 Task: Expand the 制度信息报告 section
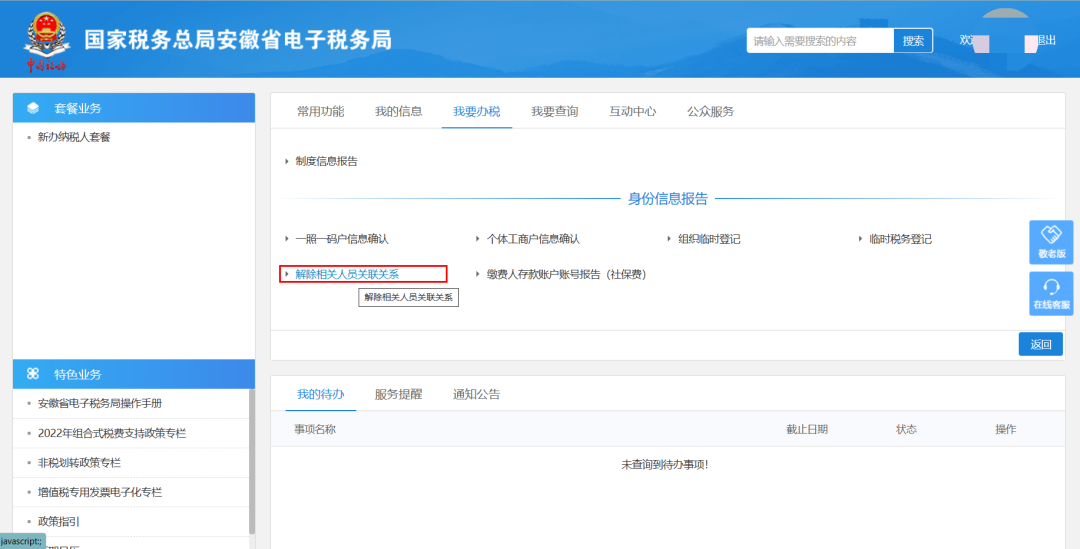[x=326, y=161]
